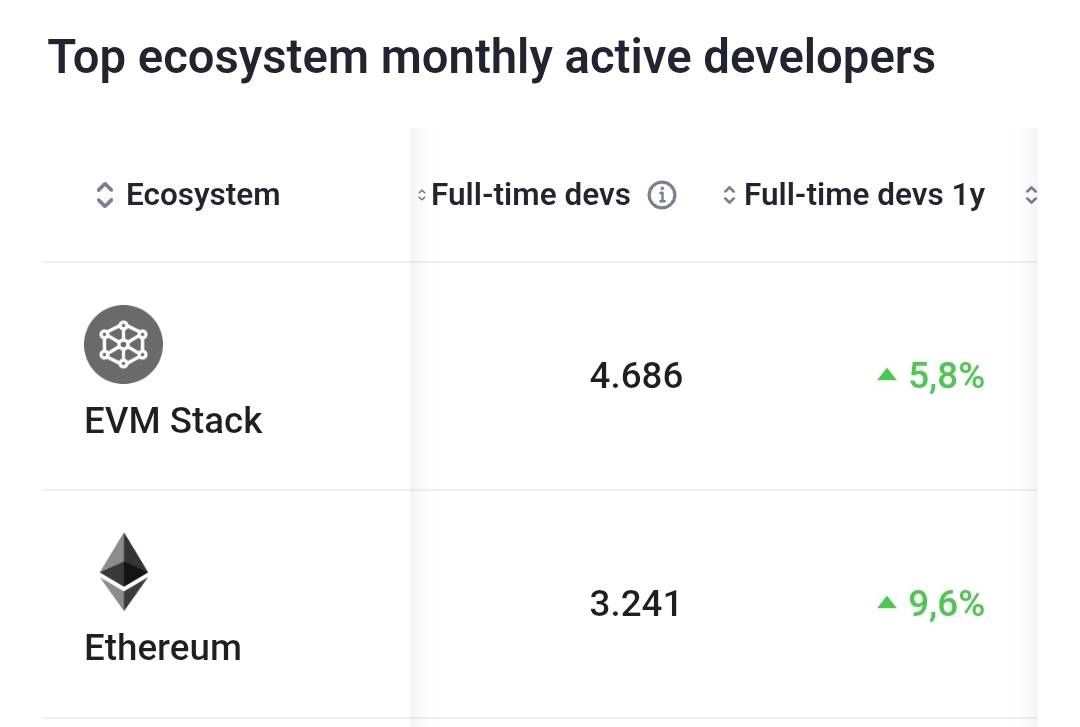
Task: Open the Full-time devs info tooltip icon
Action: pyautogui.click(x=662, y=195)
